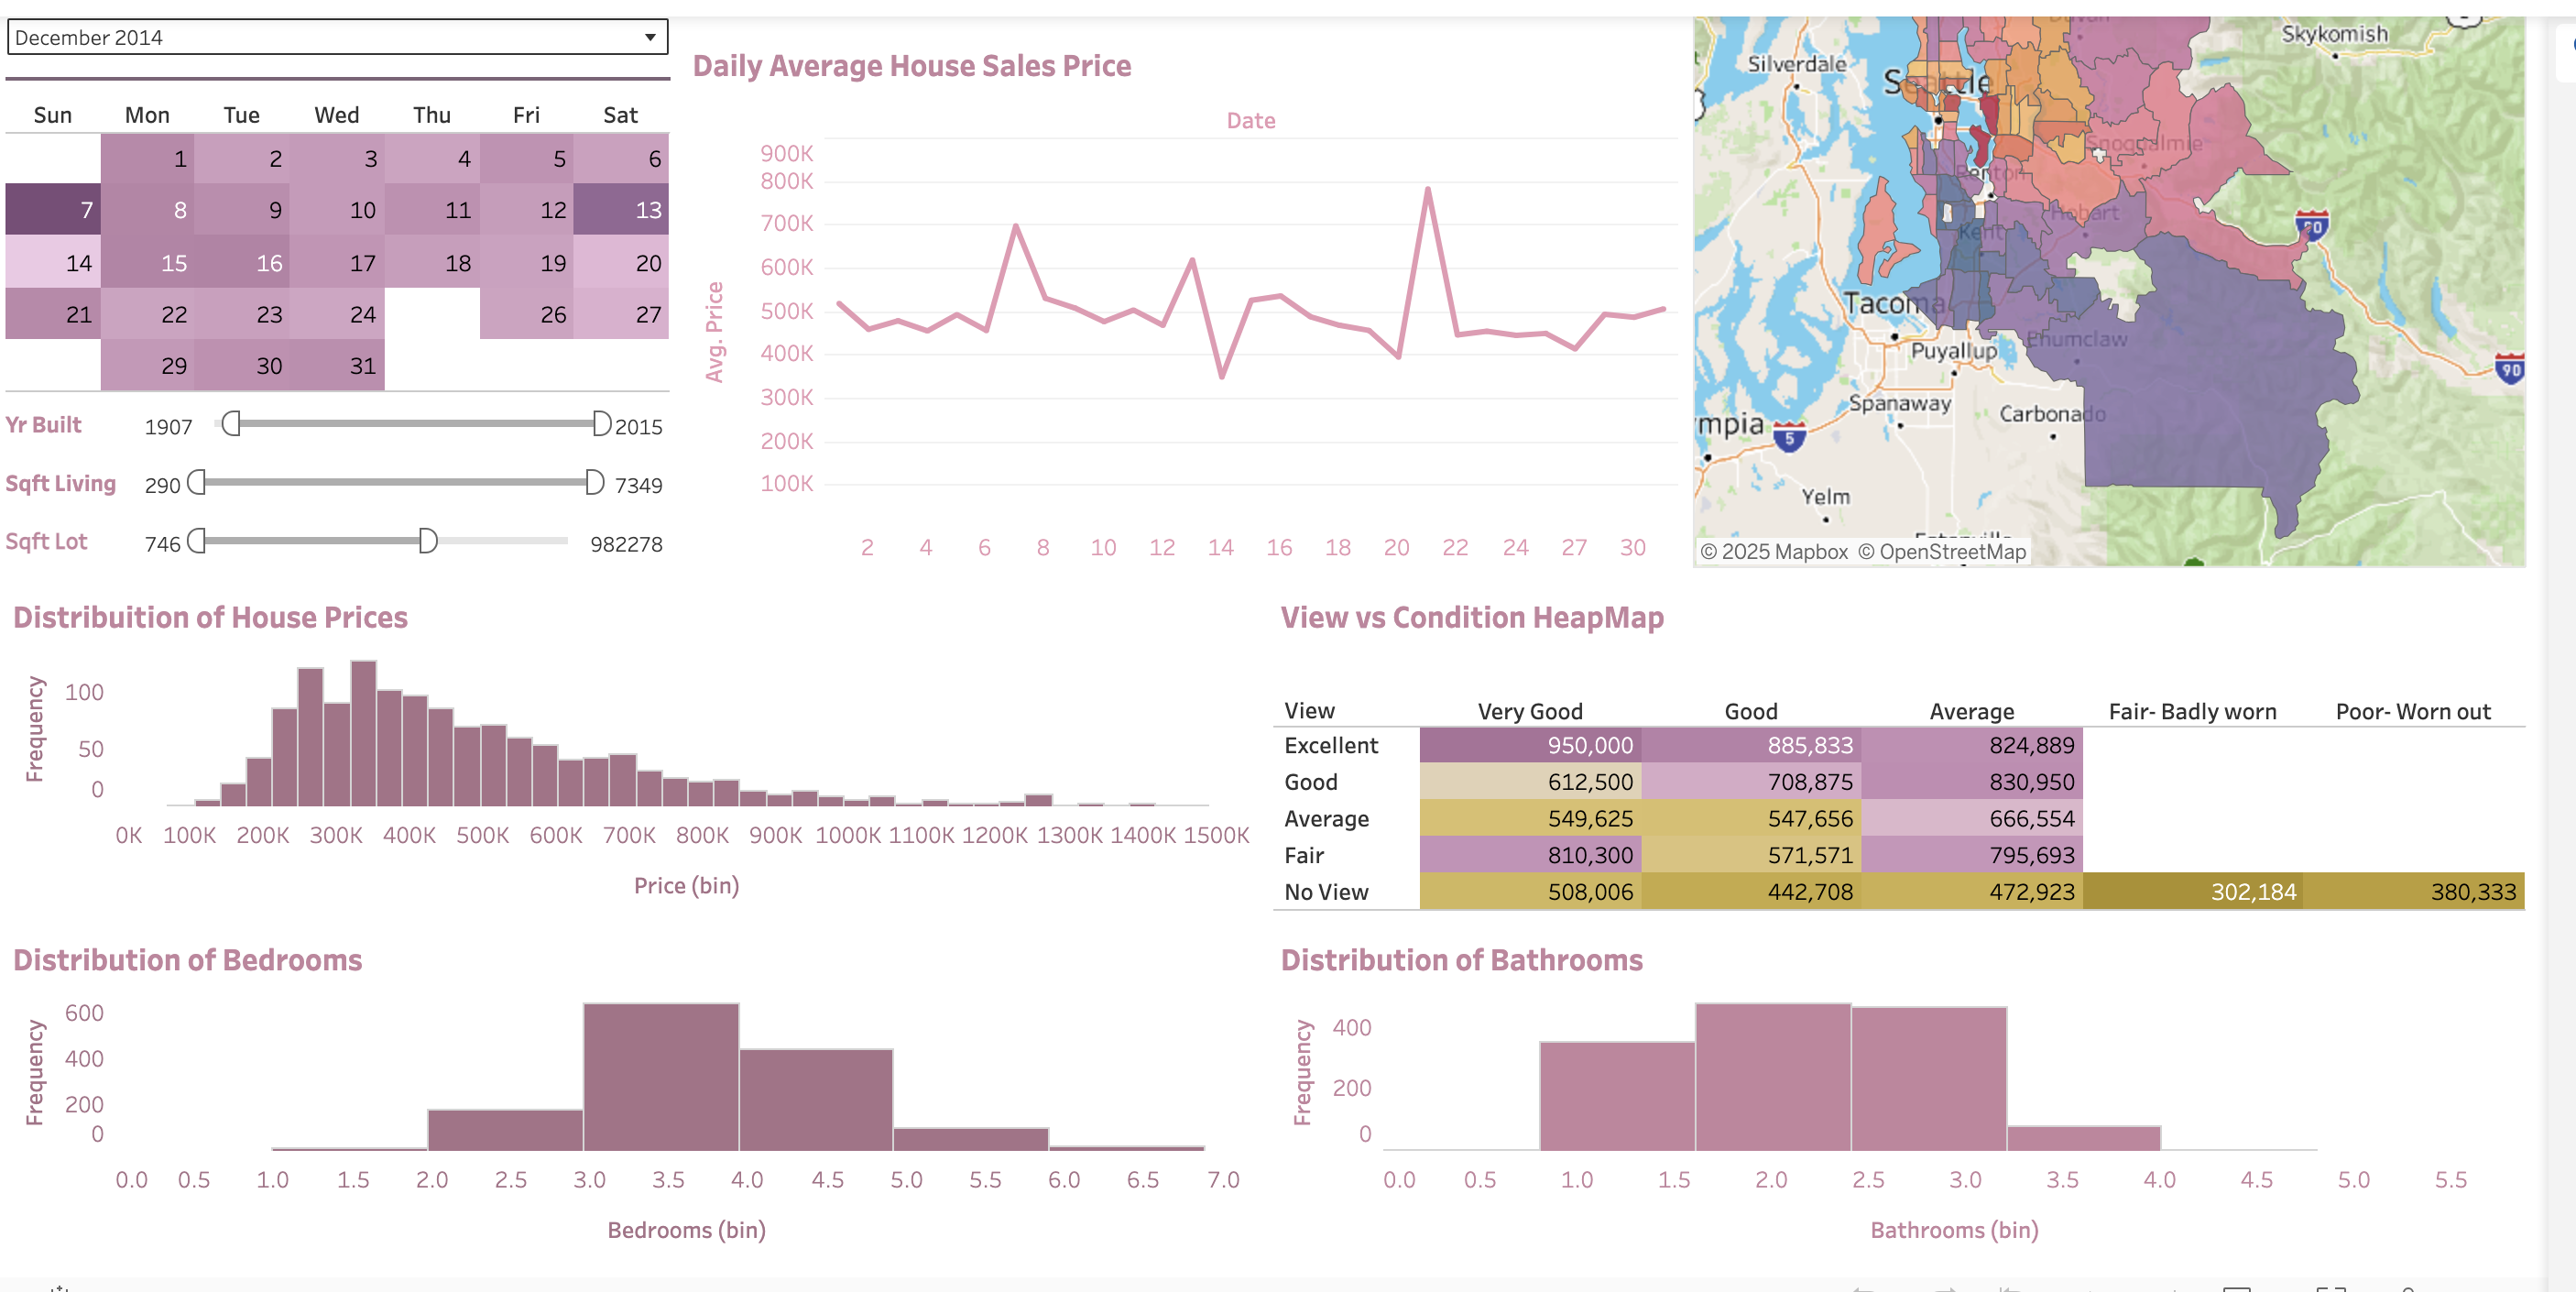2576x1292 pixels.
Task: Select calendar day 14
Action: pyautogui.click(x=53, y=262)
